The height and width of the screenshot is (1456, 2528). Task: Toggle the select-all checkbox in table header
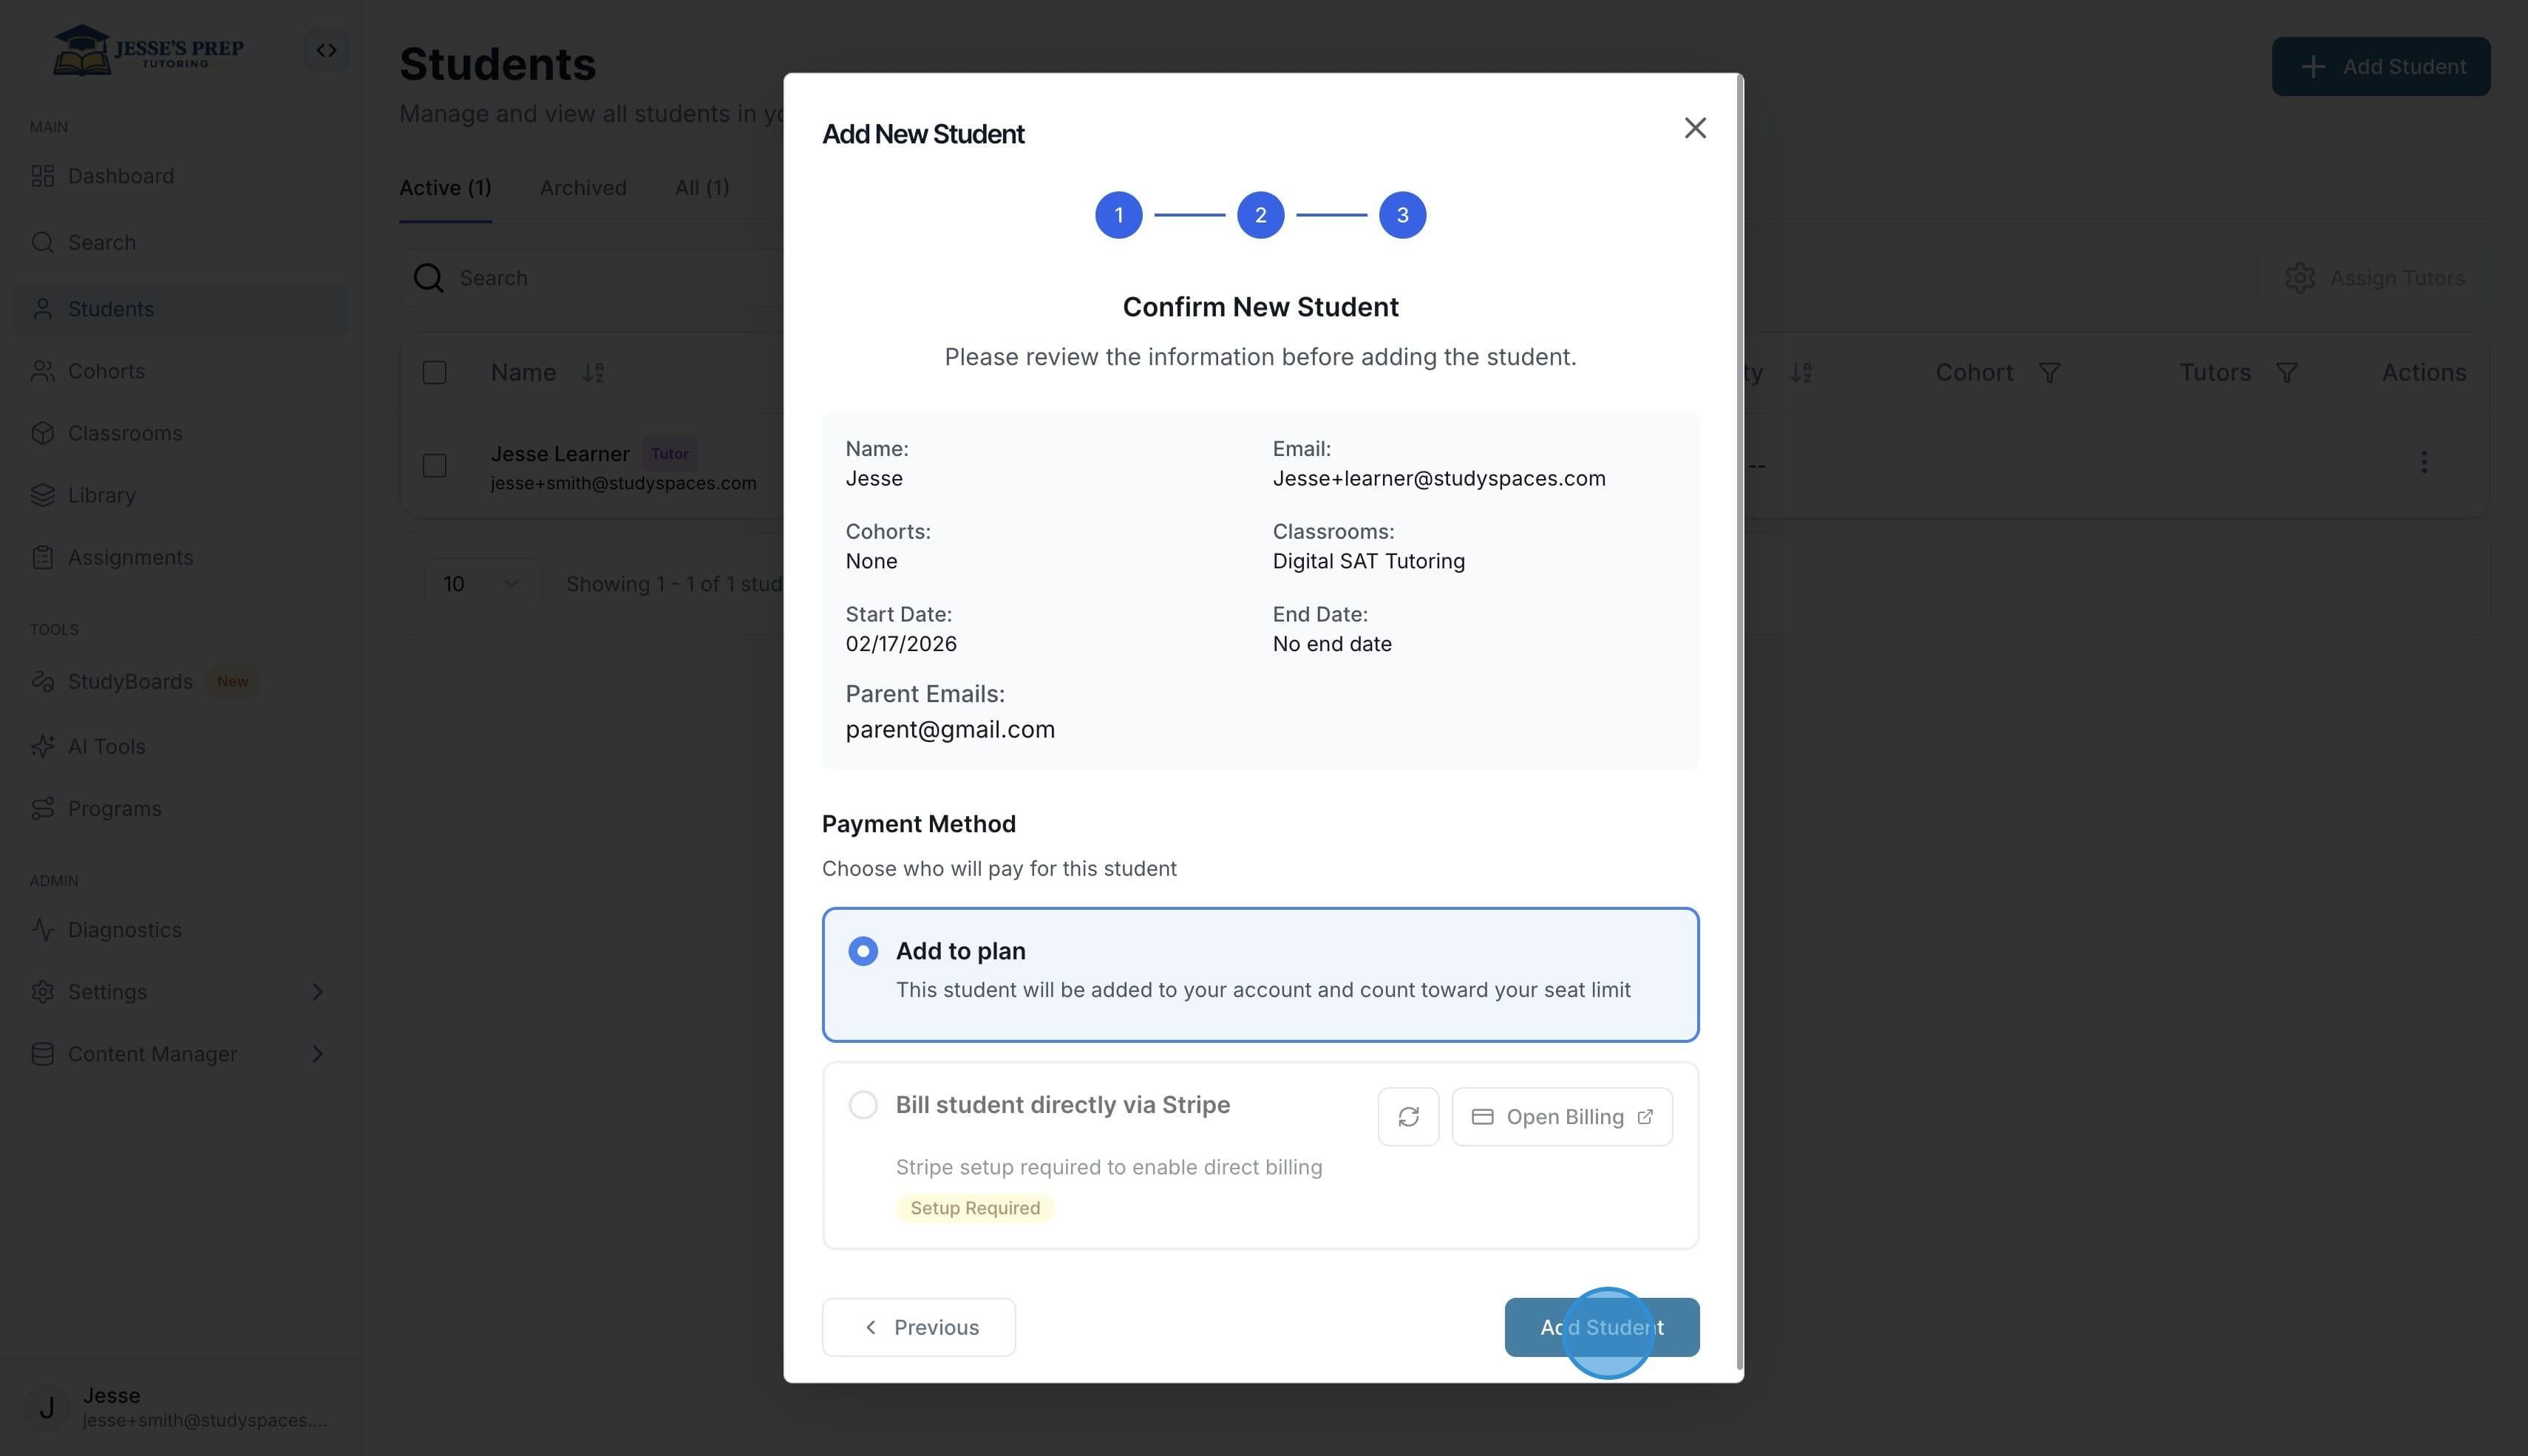click(x=434, y=373)
